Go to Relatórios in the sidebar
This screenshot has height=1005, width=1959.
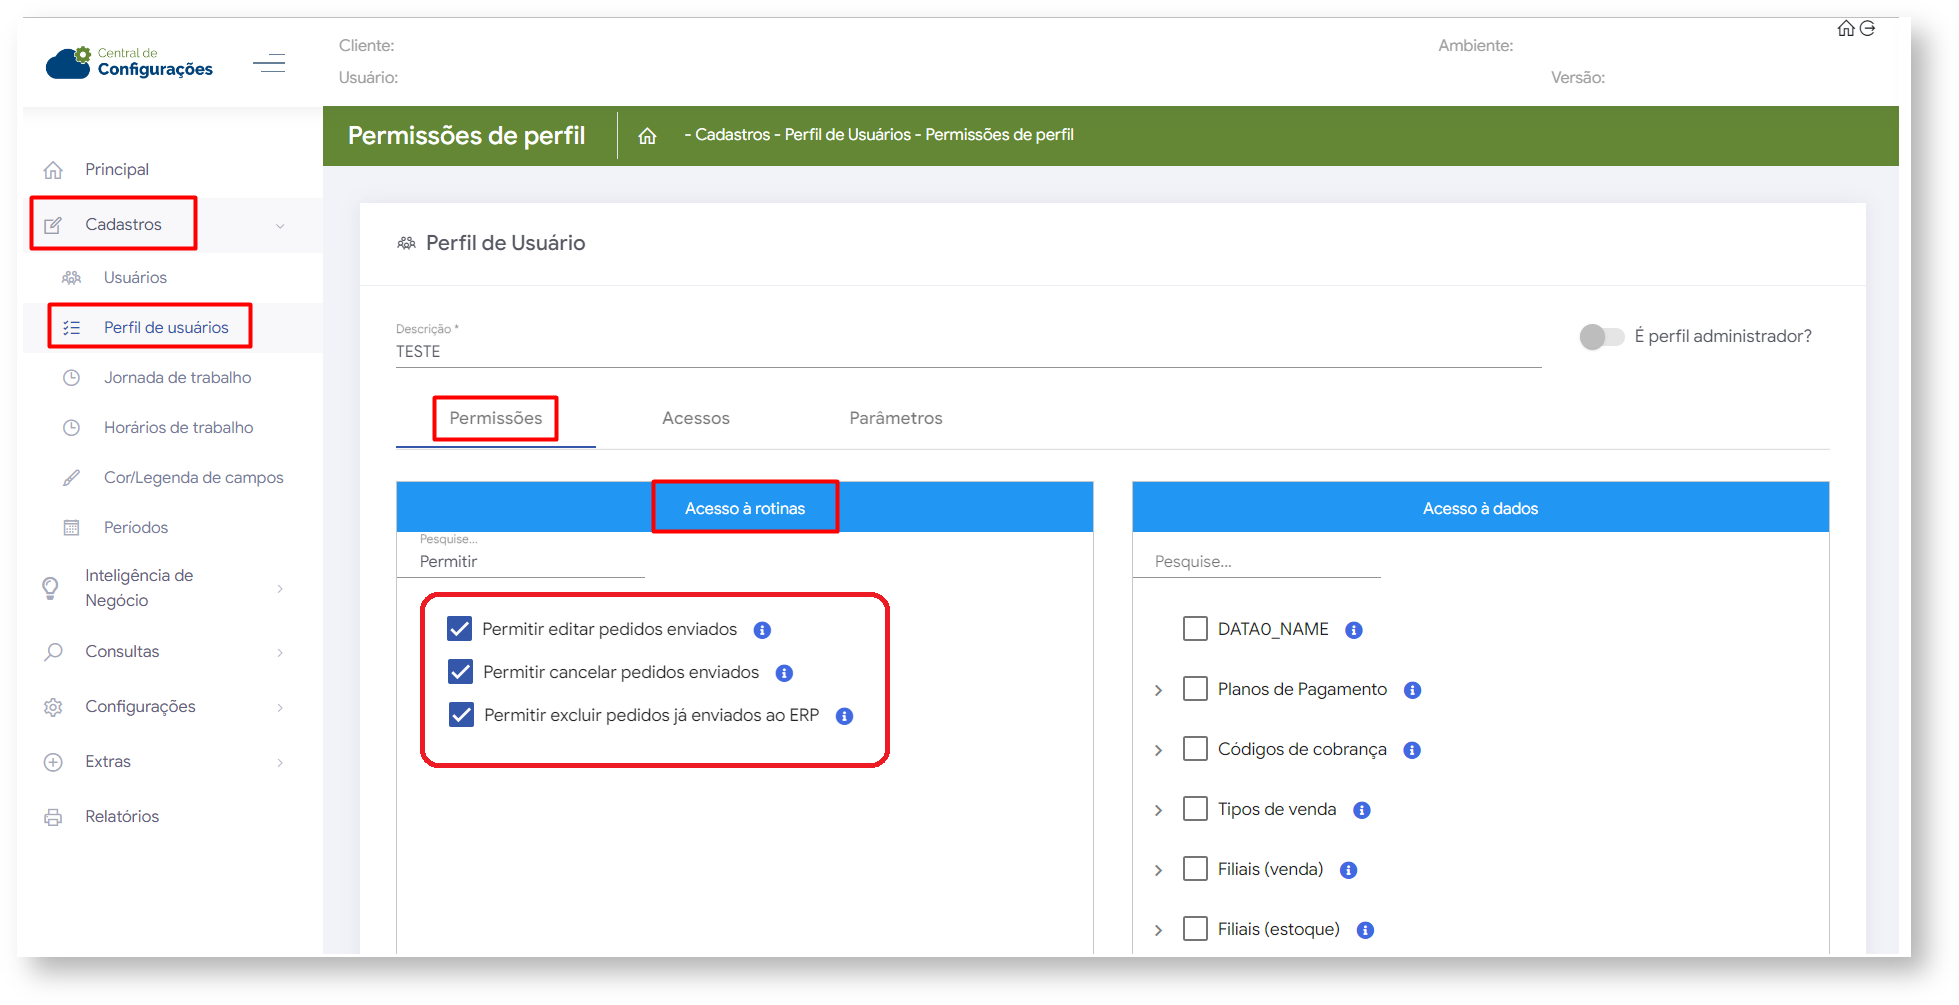[x=122, y=817]
